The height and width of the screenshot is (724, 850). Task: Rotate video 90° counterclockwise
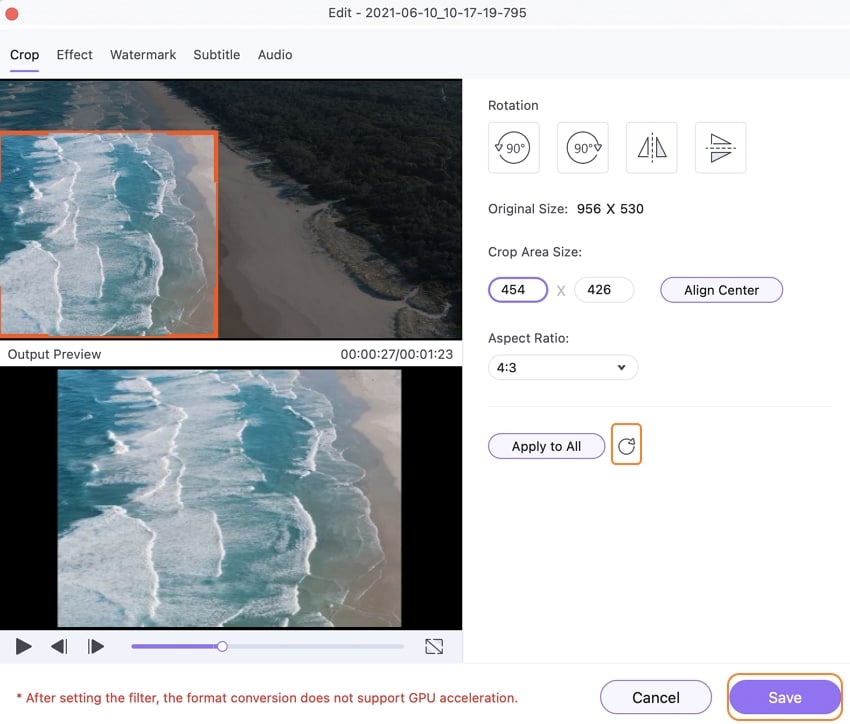[513, 147]
